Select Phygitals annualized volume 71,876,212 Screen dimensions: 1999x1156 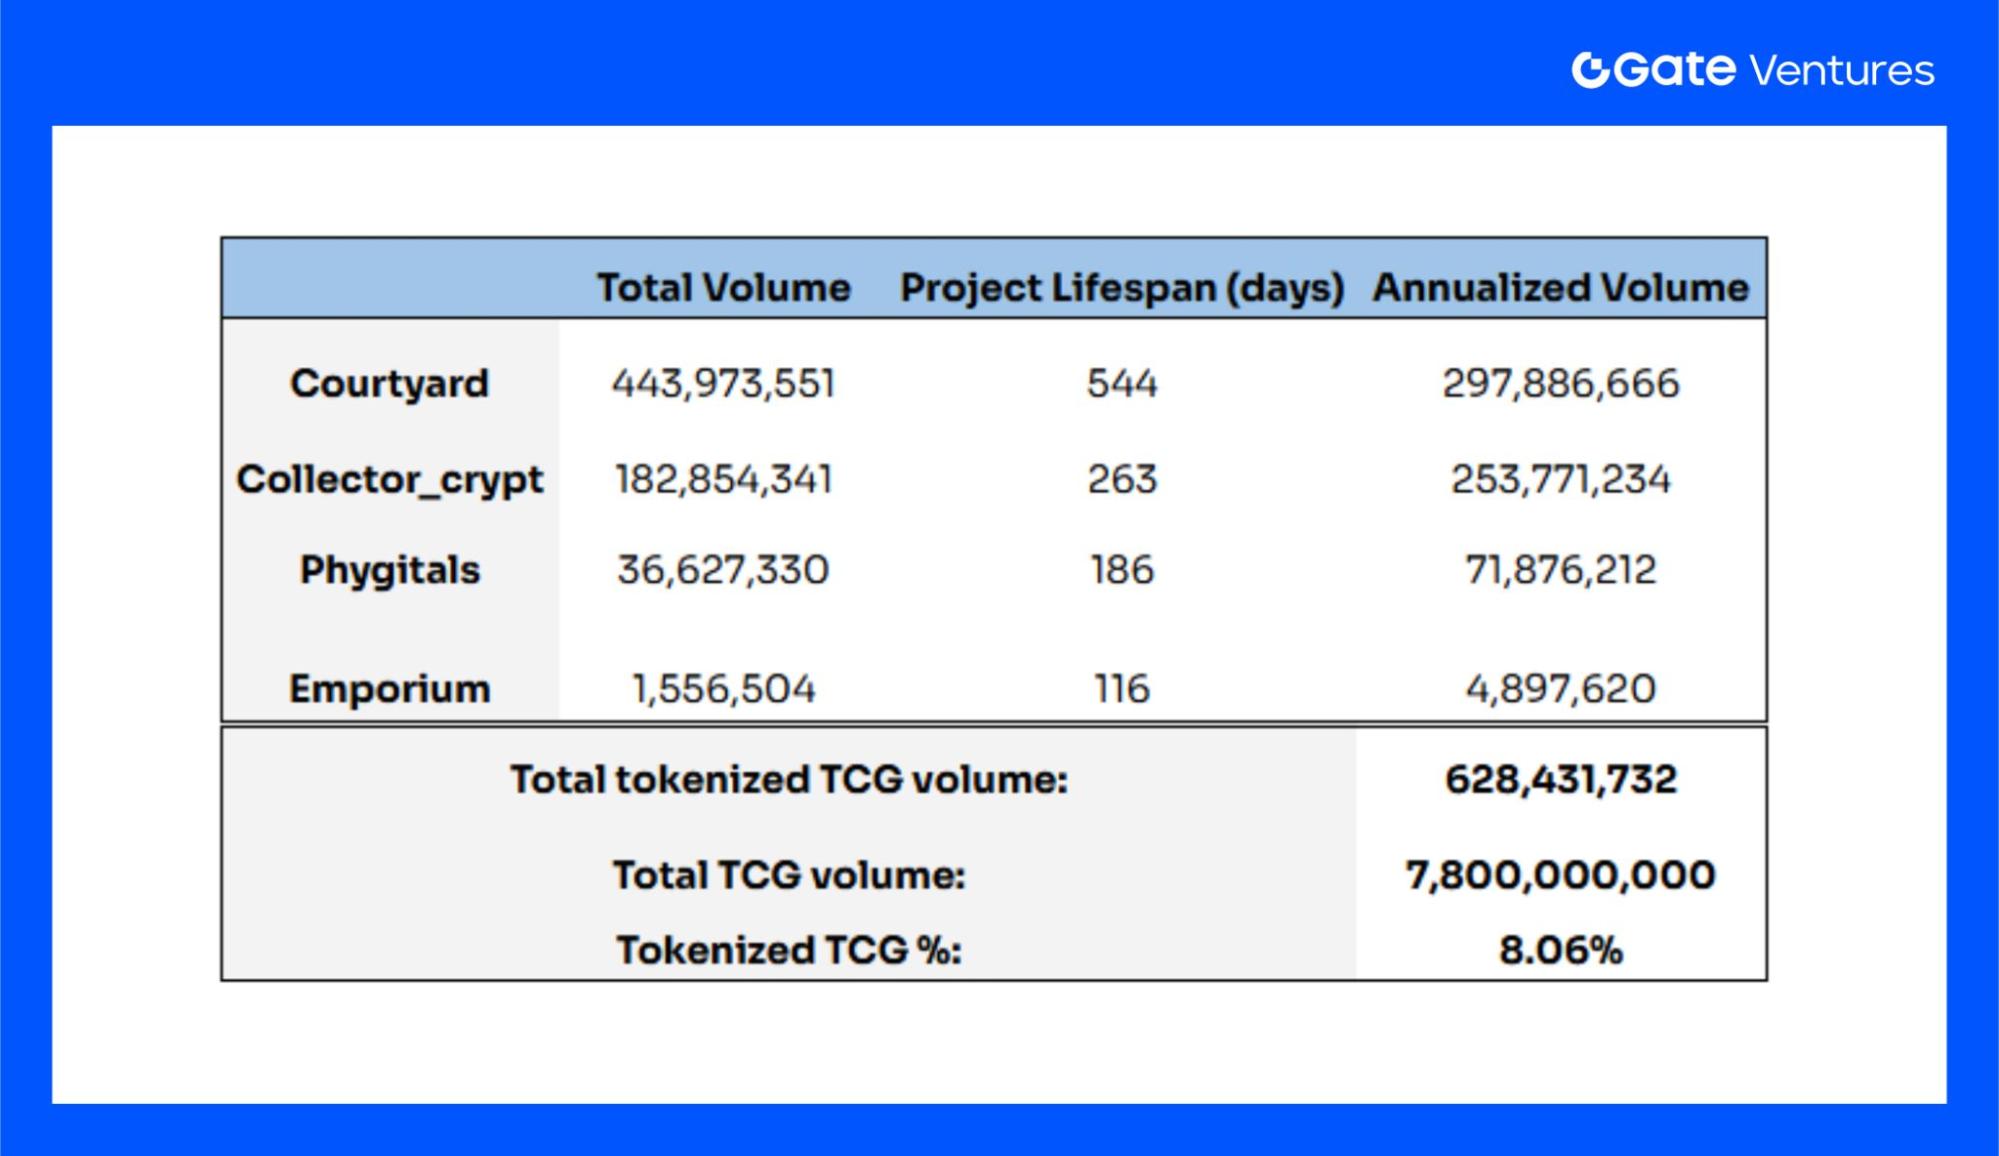click(1561, 570)
